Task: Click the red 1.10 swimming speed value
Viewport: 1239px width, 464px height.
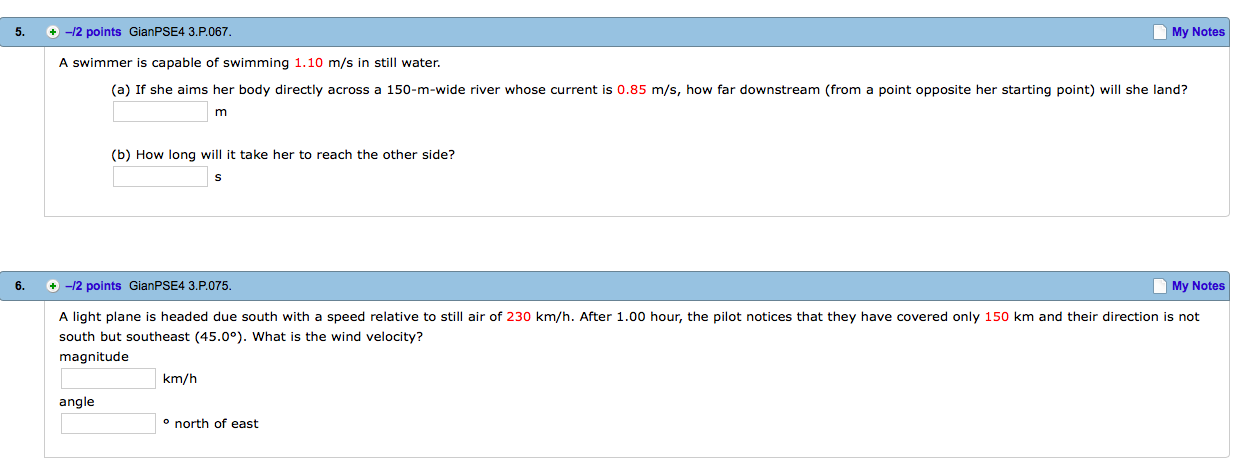Action: click(x=308, y=63)
